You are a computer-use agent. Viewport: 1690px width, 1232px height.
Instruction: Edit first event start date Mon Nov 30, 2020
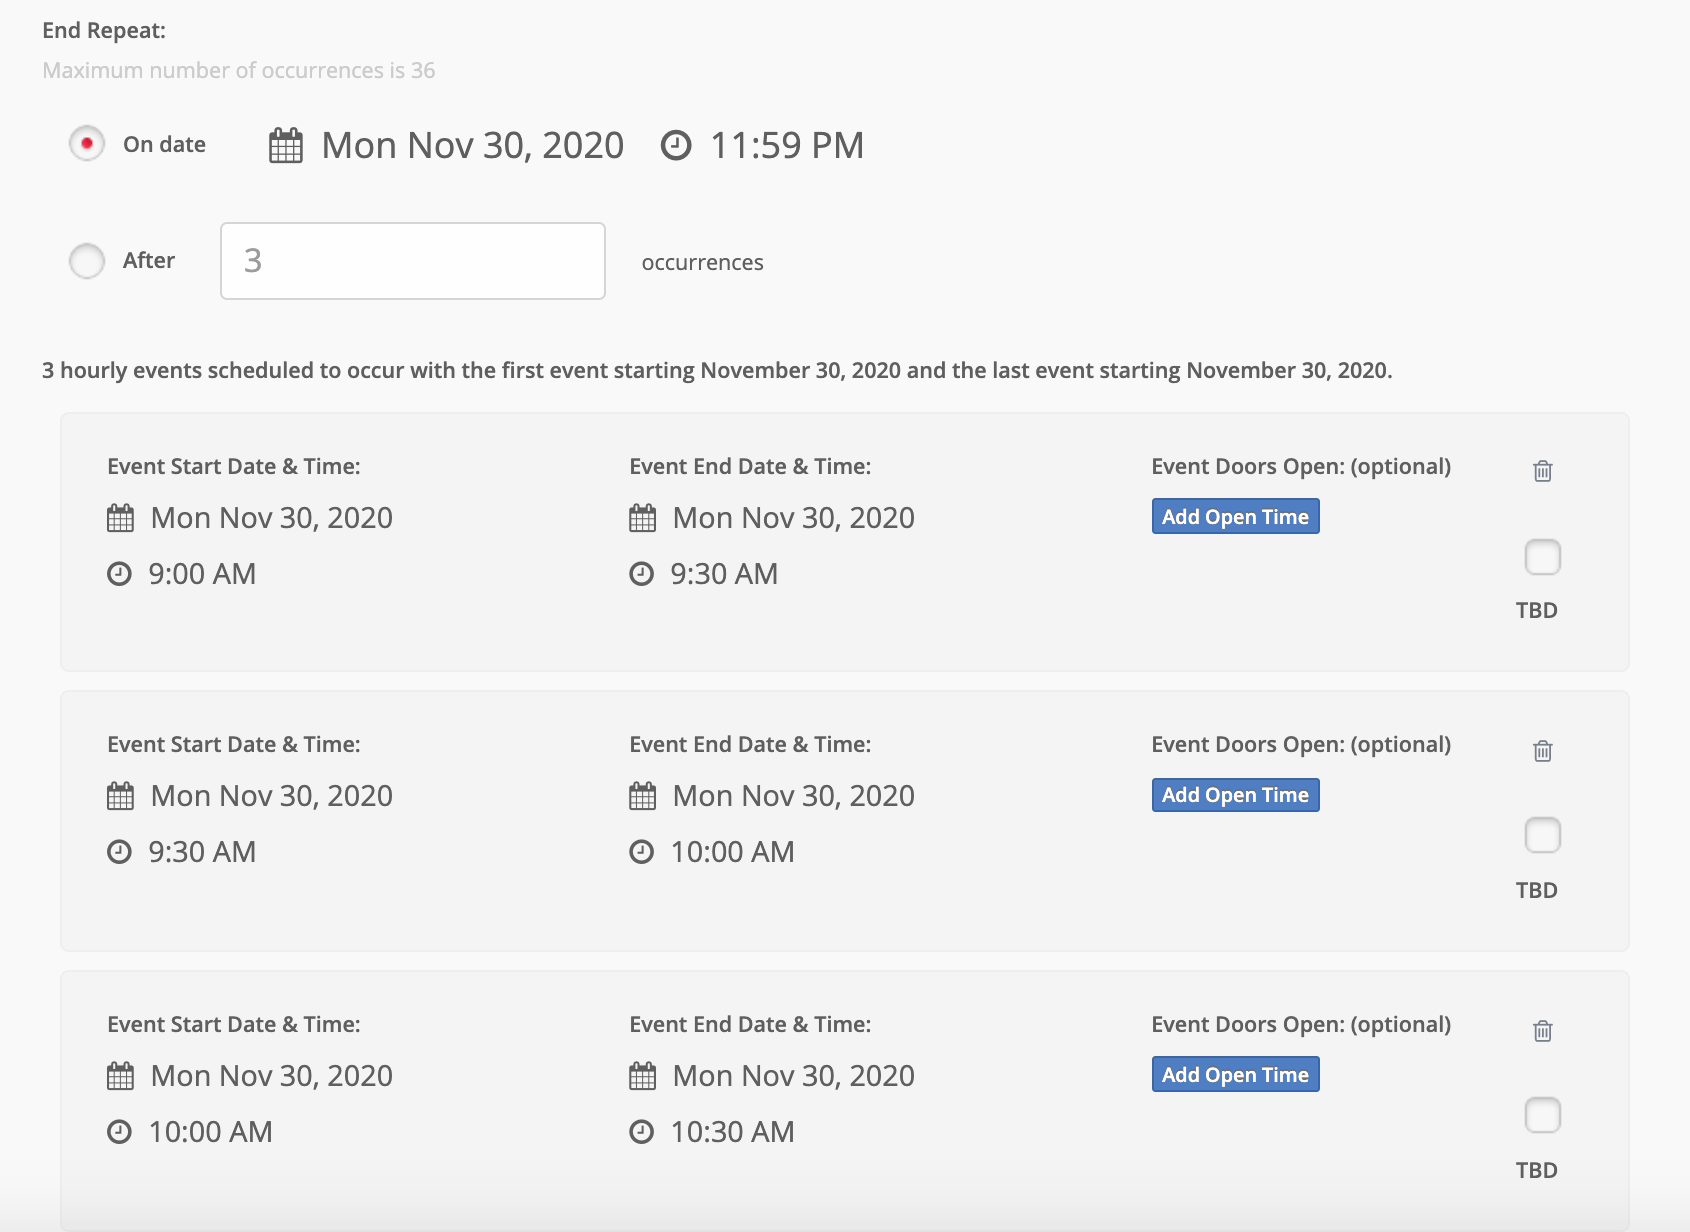272,518
